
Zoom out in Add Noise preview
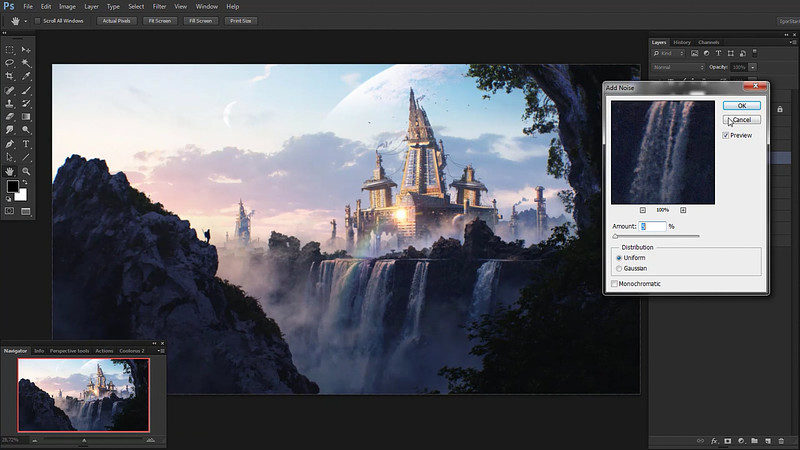(x=642, y=210)
